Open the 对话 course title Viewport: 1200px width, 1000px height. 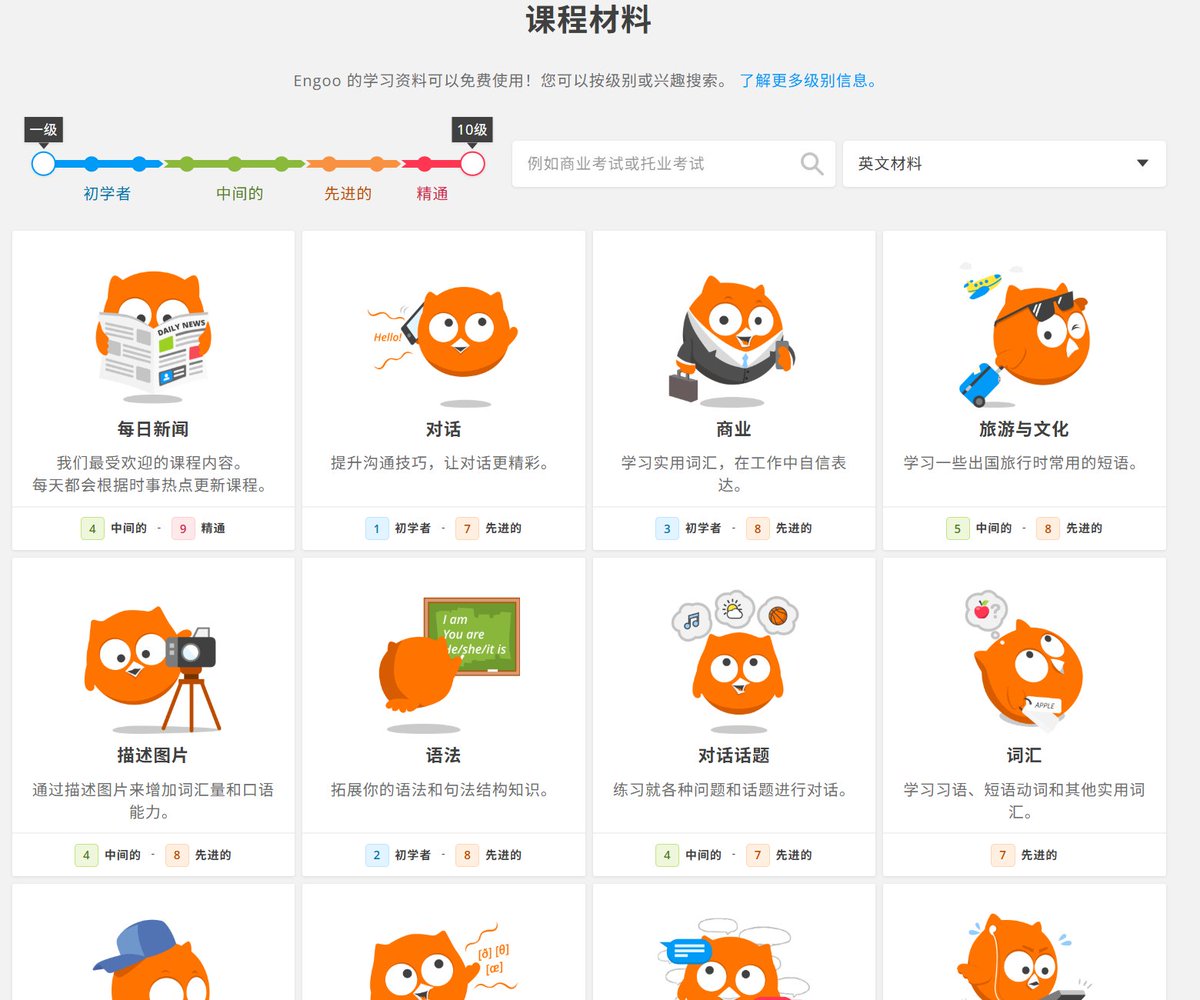click(x=443, y=429)
